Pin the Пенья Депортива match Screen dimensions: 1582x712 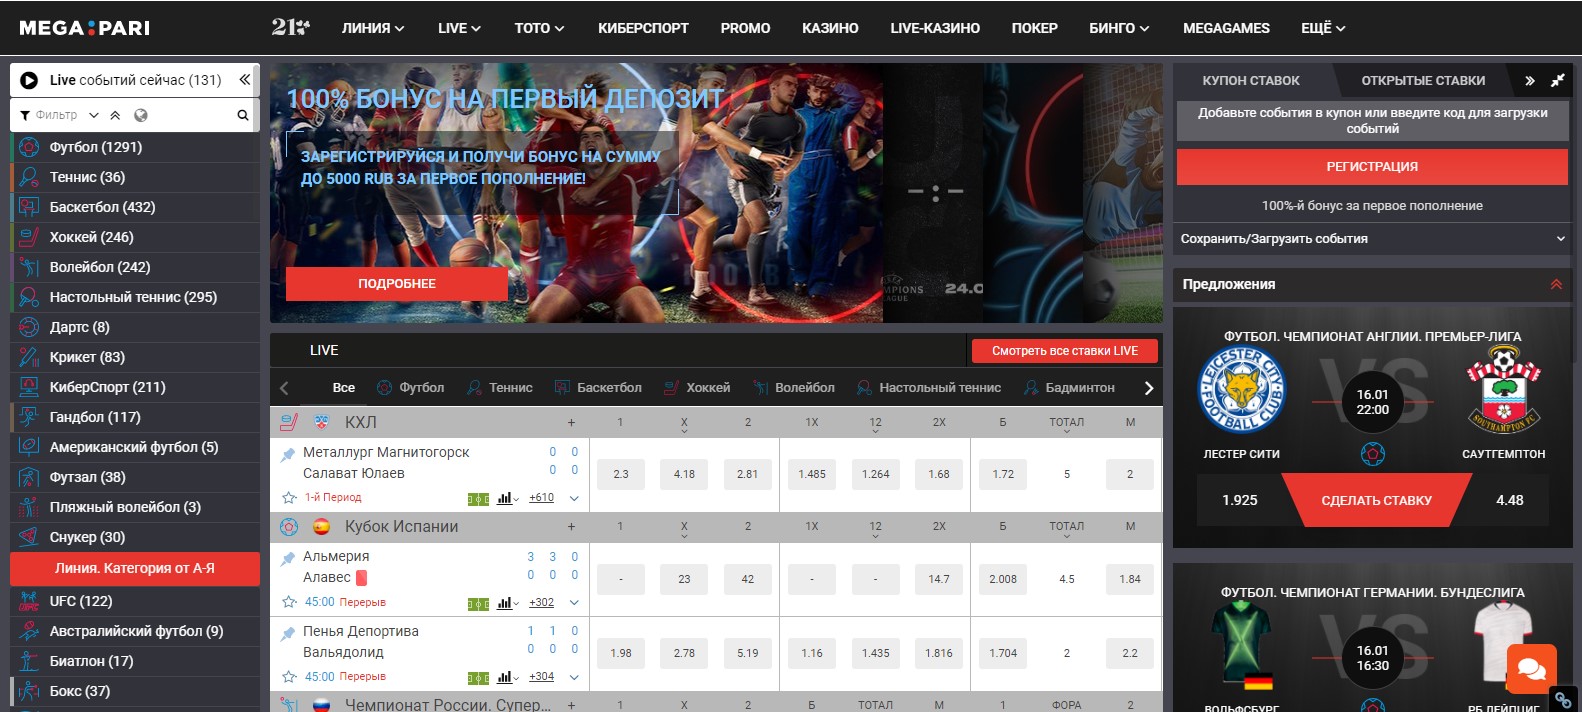click(288, 633)
